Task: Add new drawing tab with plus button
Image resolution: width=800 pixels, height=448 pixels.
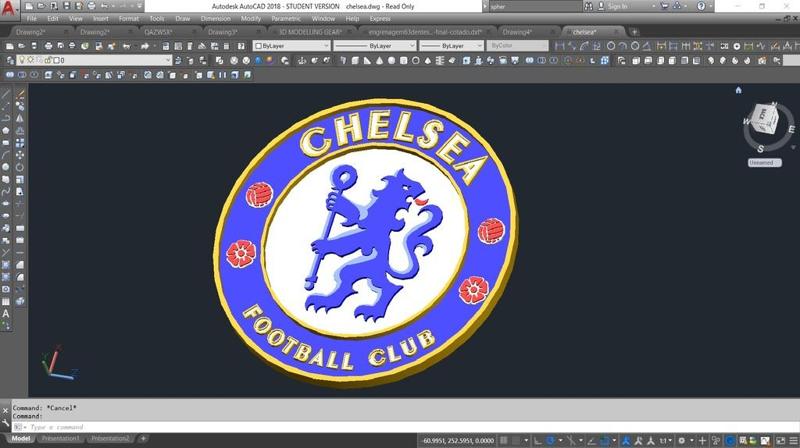Action: [634, 32]
